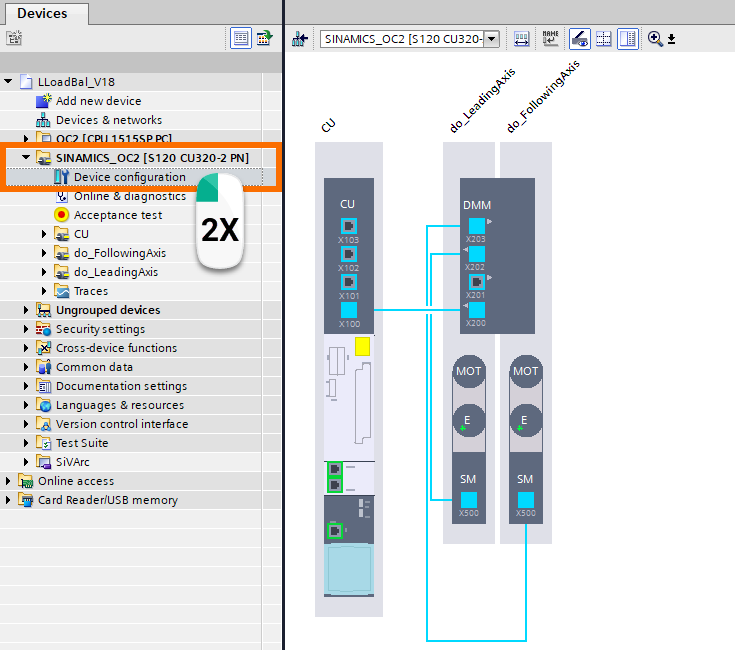Open the zoom level dropdown arrow
Image resolution: width=735 pixels, height=650 pixels.
(672, 39)
